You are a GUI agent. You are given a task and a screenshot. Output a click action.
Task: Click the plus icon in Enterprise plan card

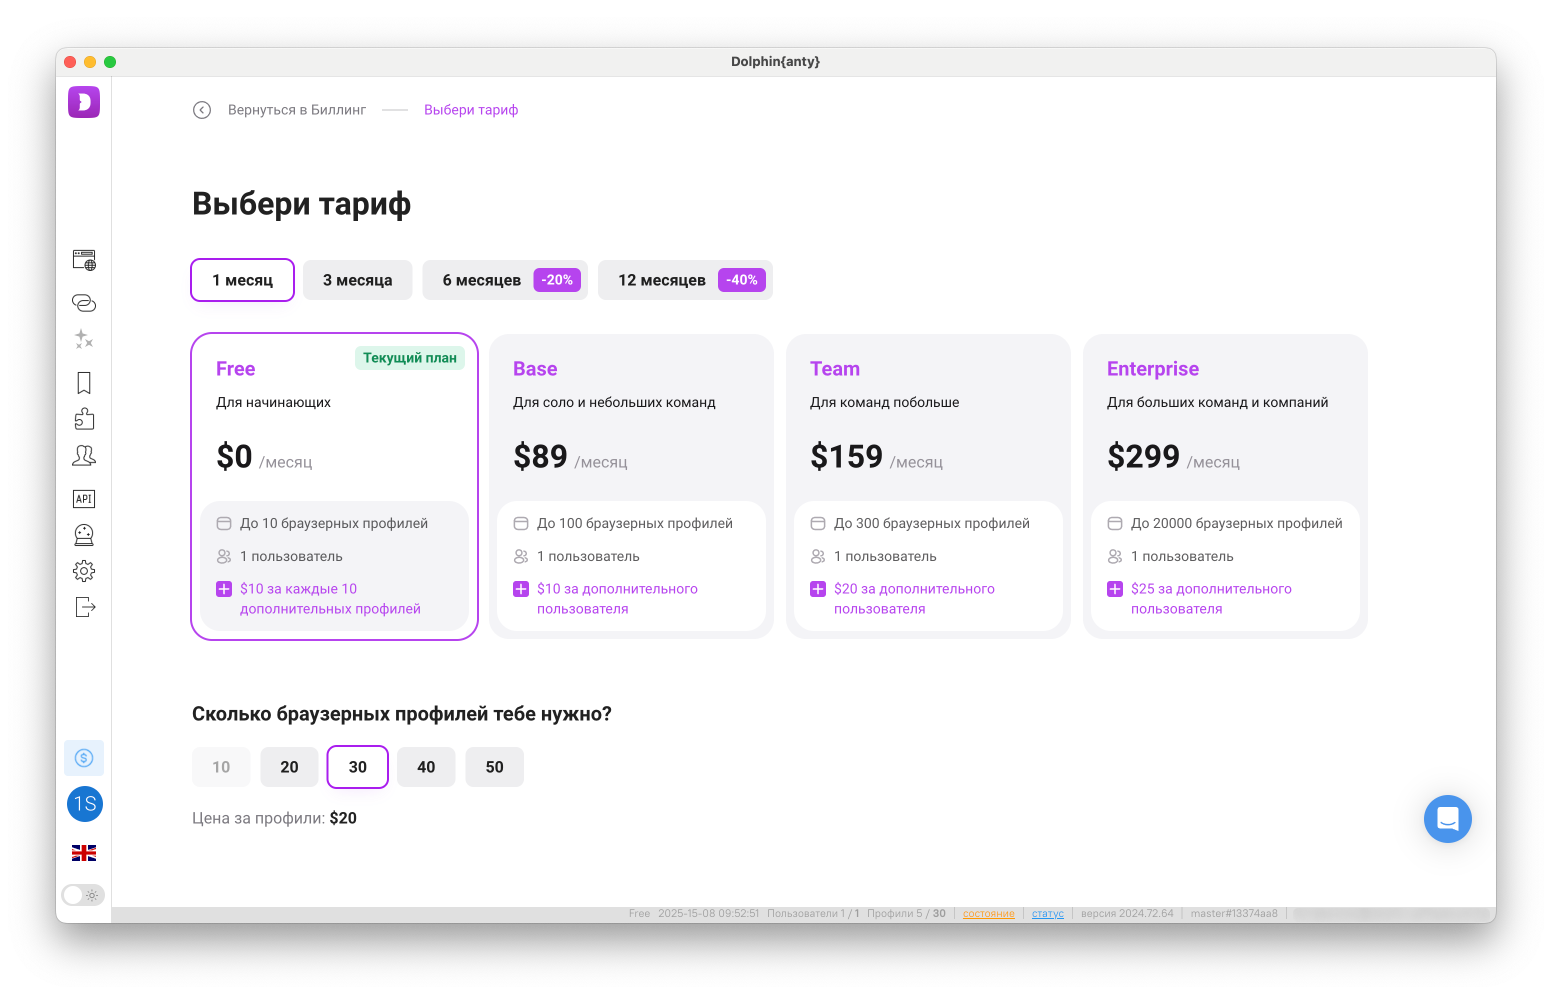coord(1115,589)
